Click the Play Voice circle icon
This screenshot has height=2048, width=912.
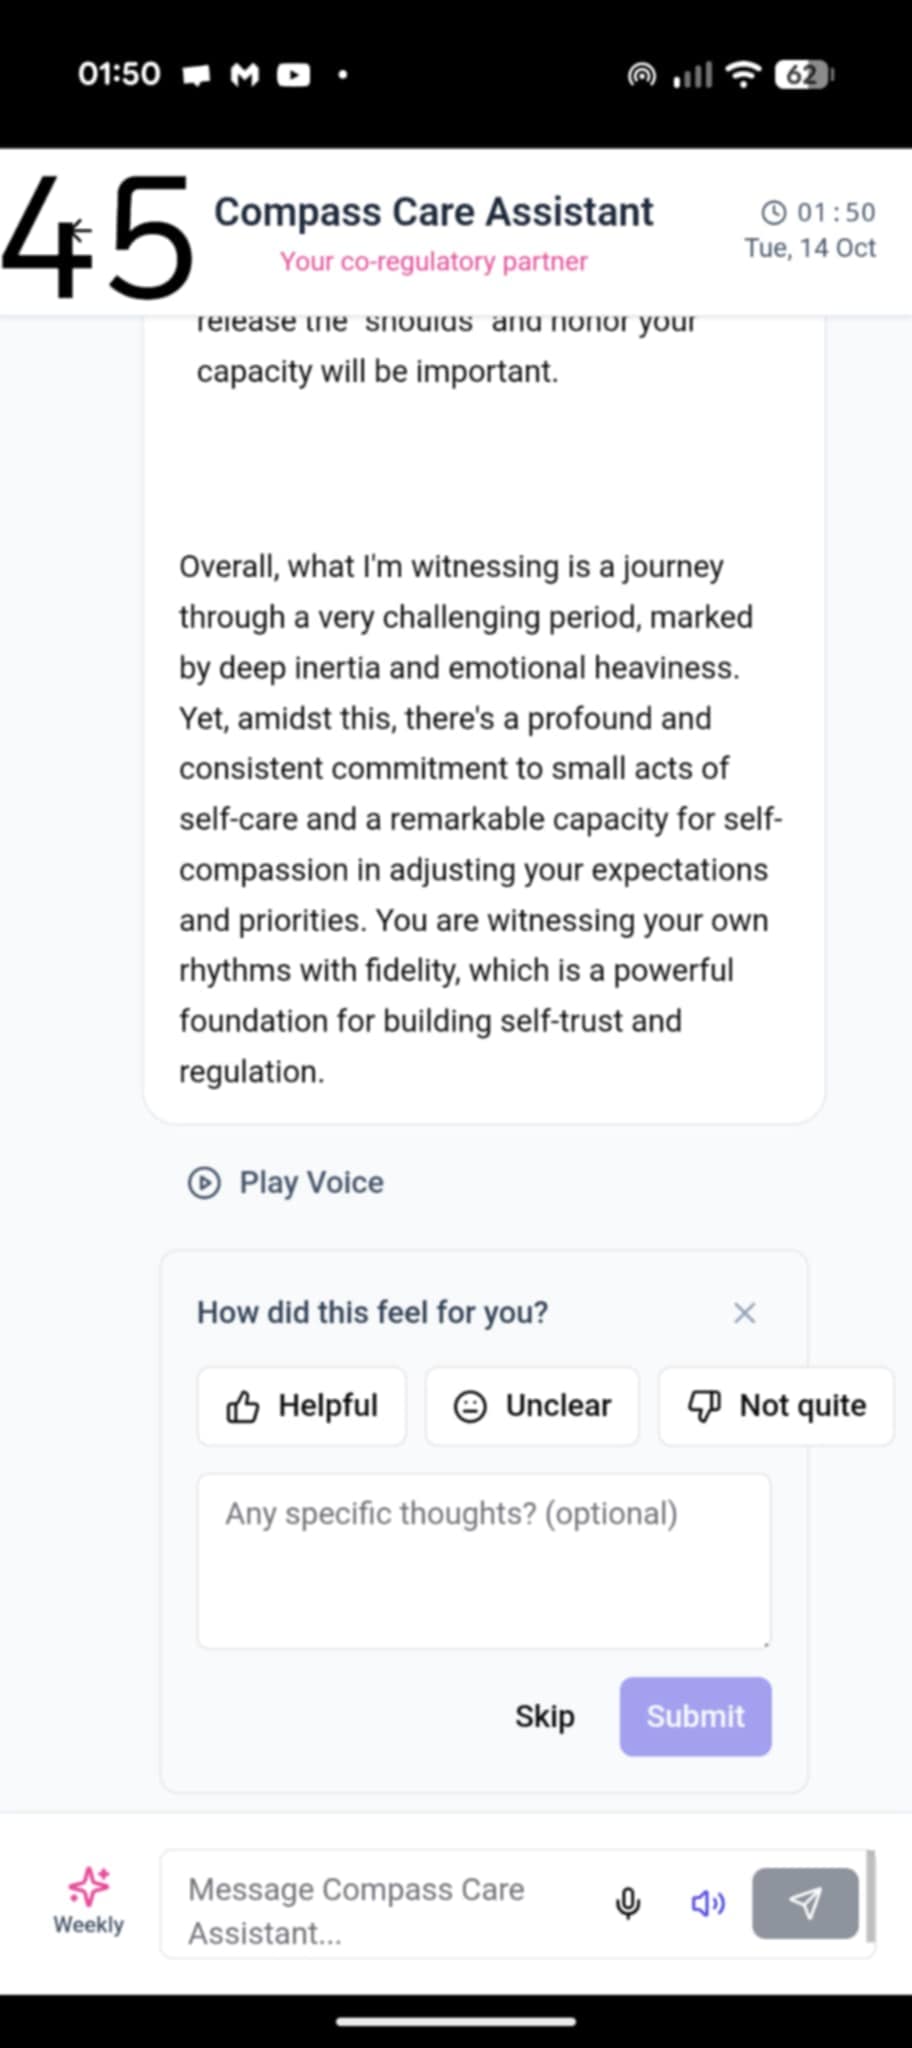click(x=204, y=1183)
